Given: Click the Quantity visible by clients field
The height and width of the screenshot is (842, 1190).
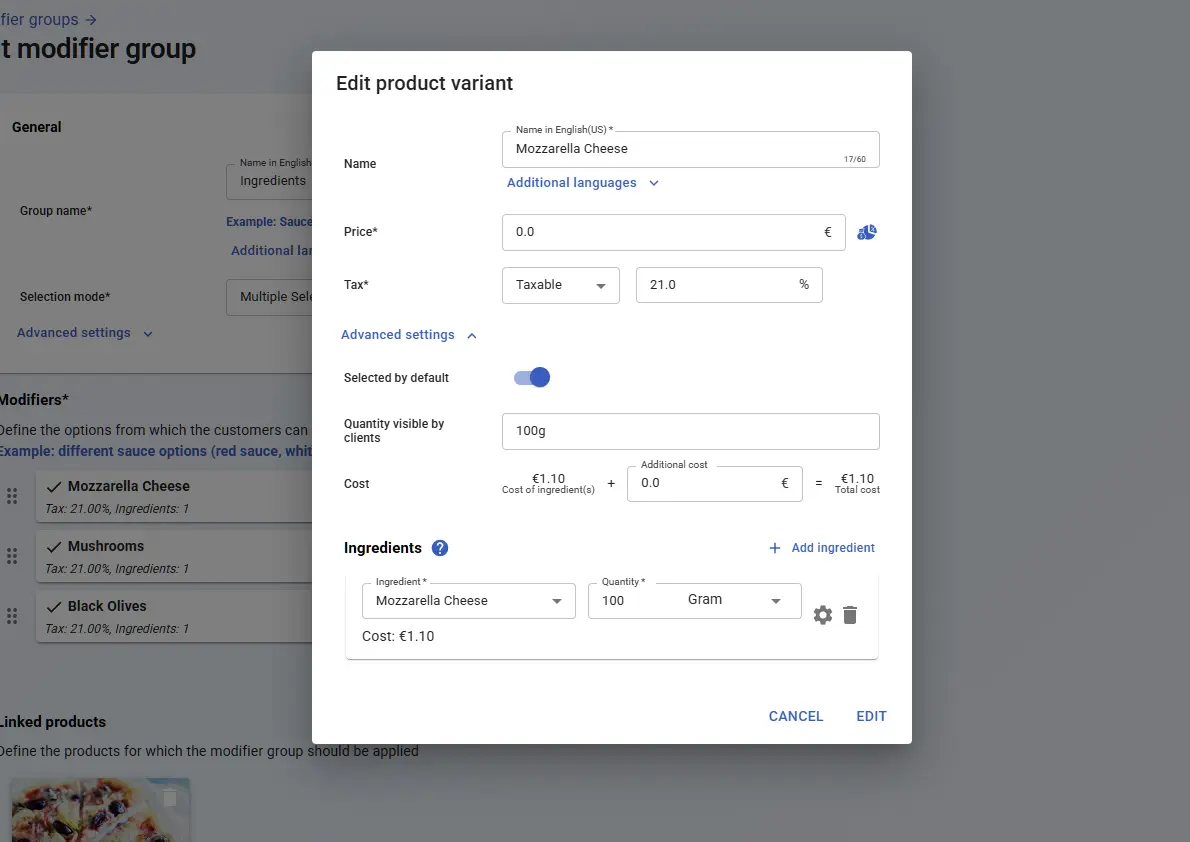Looking at the screenshot, I should [x=690, y=432].
